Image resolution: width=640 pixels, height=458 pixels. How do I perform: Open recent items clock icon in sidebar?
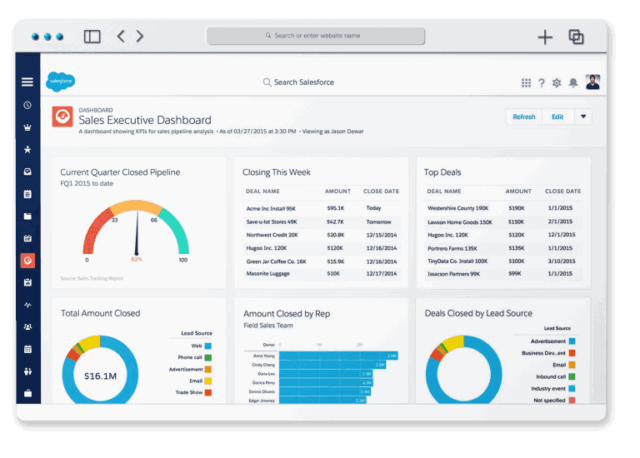(x=27, y=105)
